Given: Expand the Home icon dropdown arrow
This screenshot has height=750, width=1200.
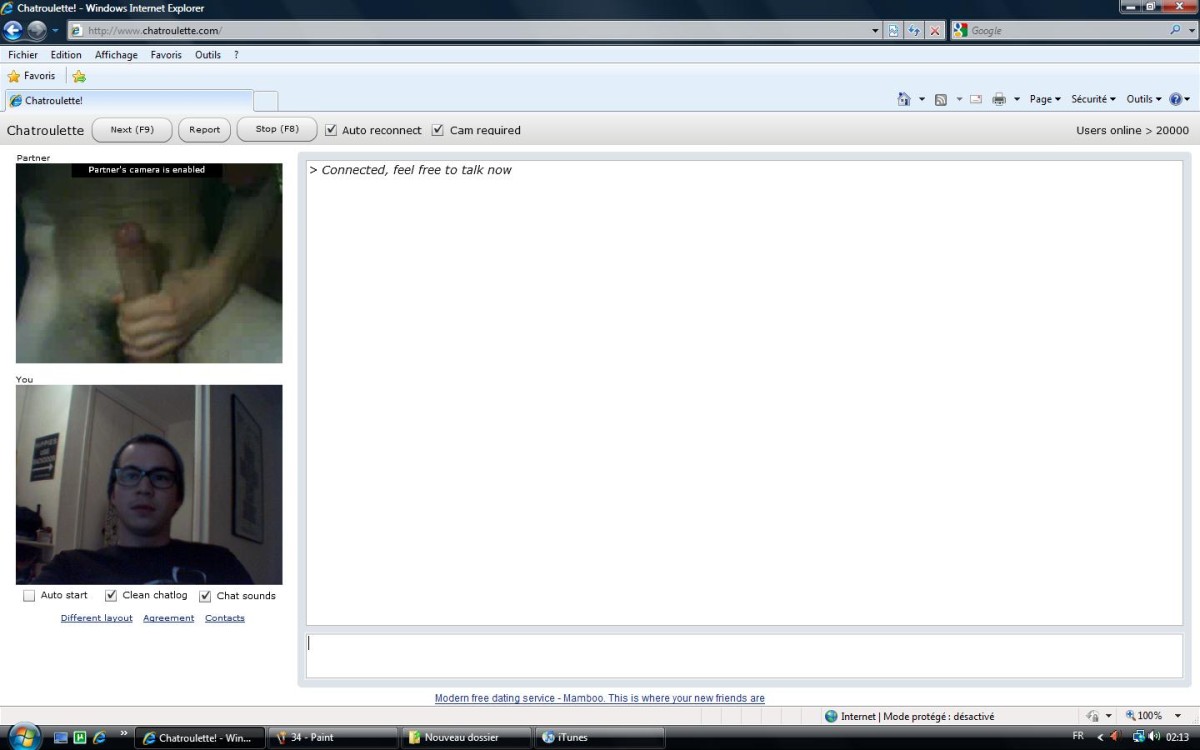Looking at the screenshot, I should (x=922, y=99).
